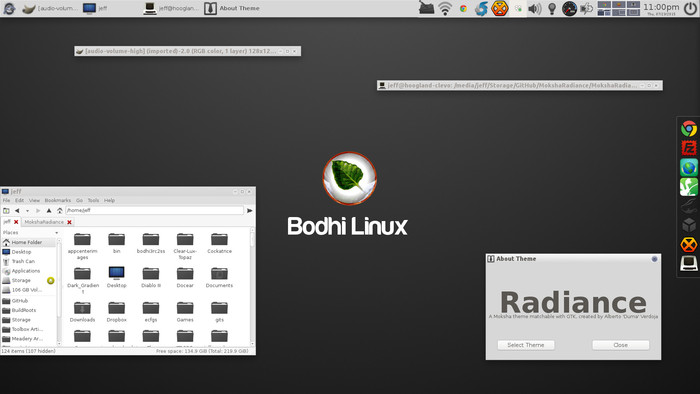Image resolution: width=700 pixels, height=394 pixels.
Task: Click the volume speaker icon in the top panel
Action: coord(534,8)
